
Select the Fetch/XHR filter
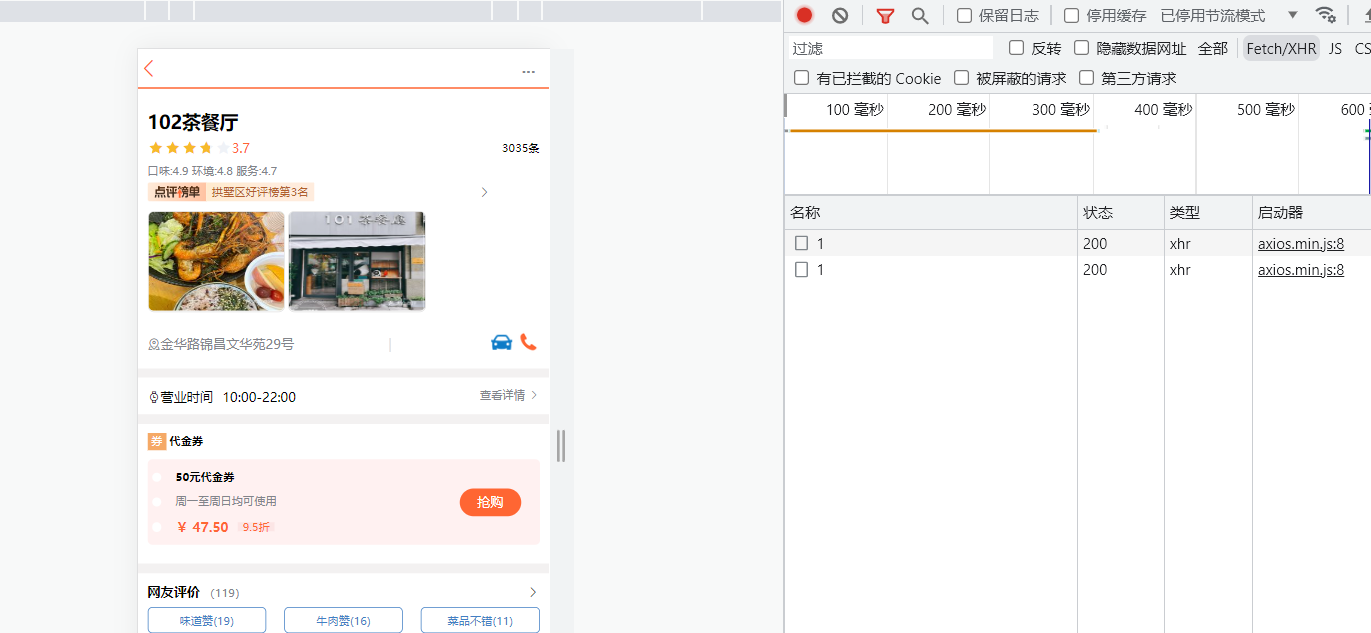coord(1281,48)
